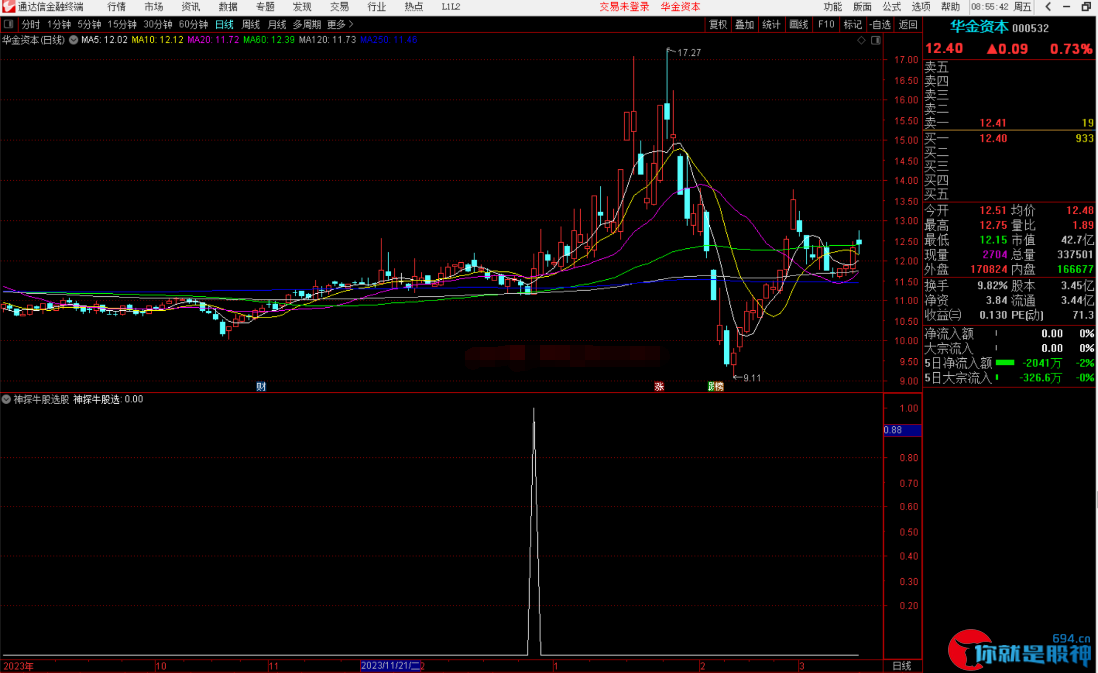Click the red 华金资本 title link

[x=681, y=6]
